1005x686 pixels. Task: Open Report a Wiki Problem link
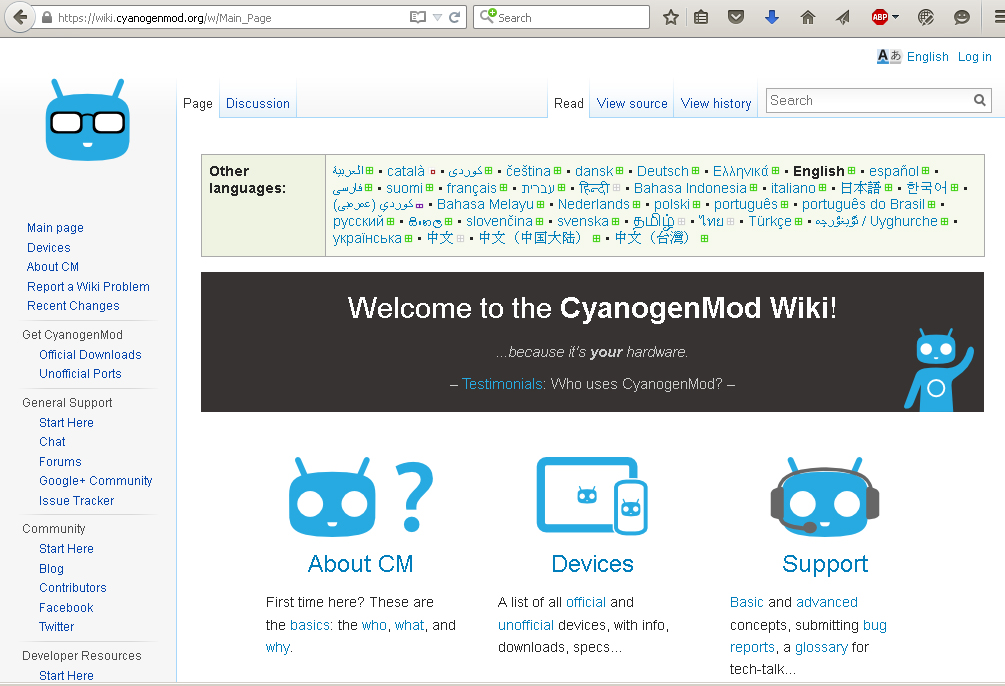tap(88, 287)
